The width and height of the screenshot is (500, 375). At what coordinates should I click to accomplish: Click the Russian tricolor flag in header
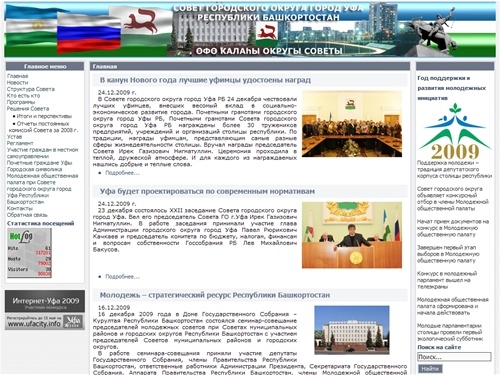(89, 33)
